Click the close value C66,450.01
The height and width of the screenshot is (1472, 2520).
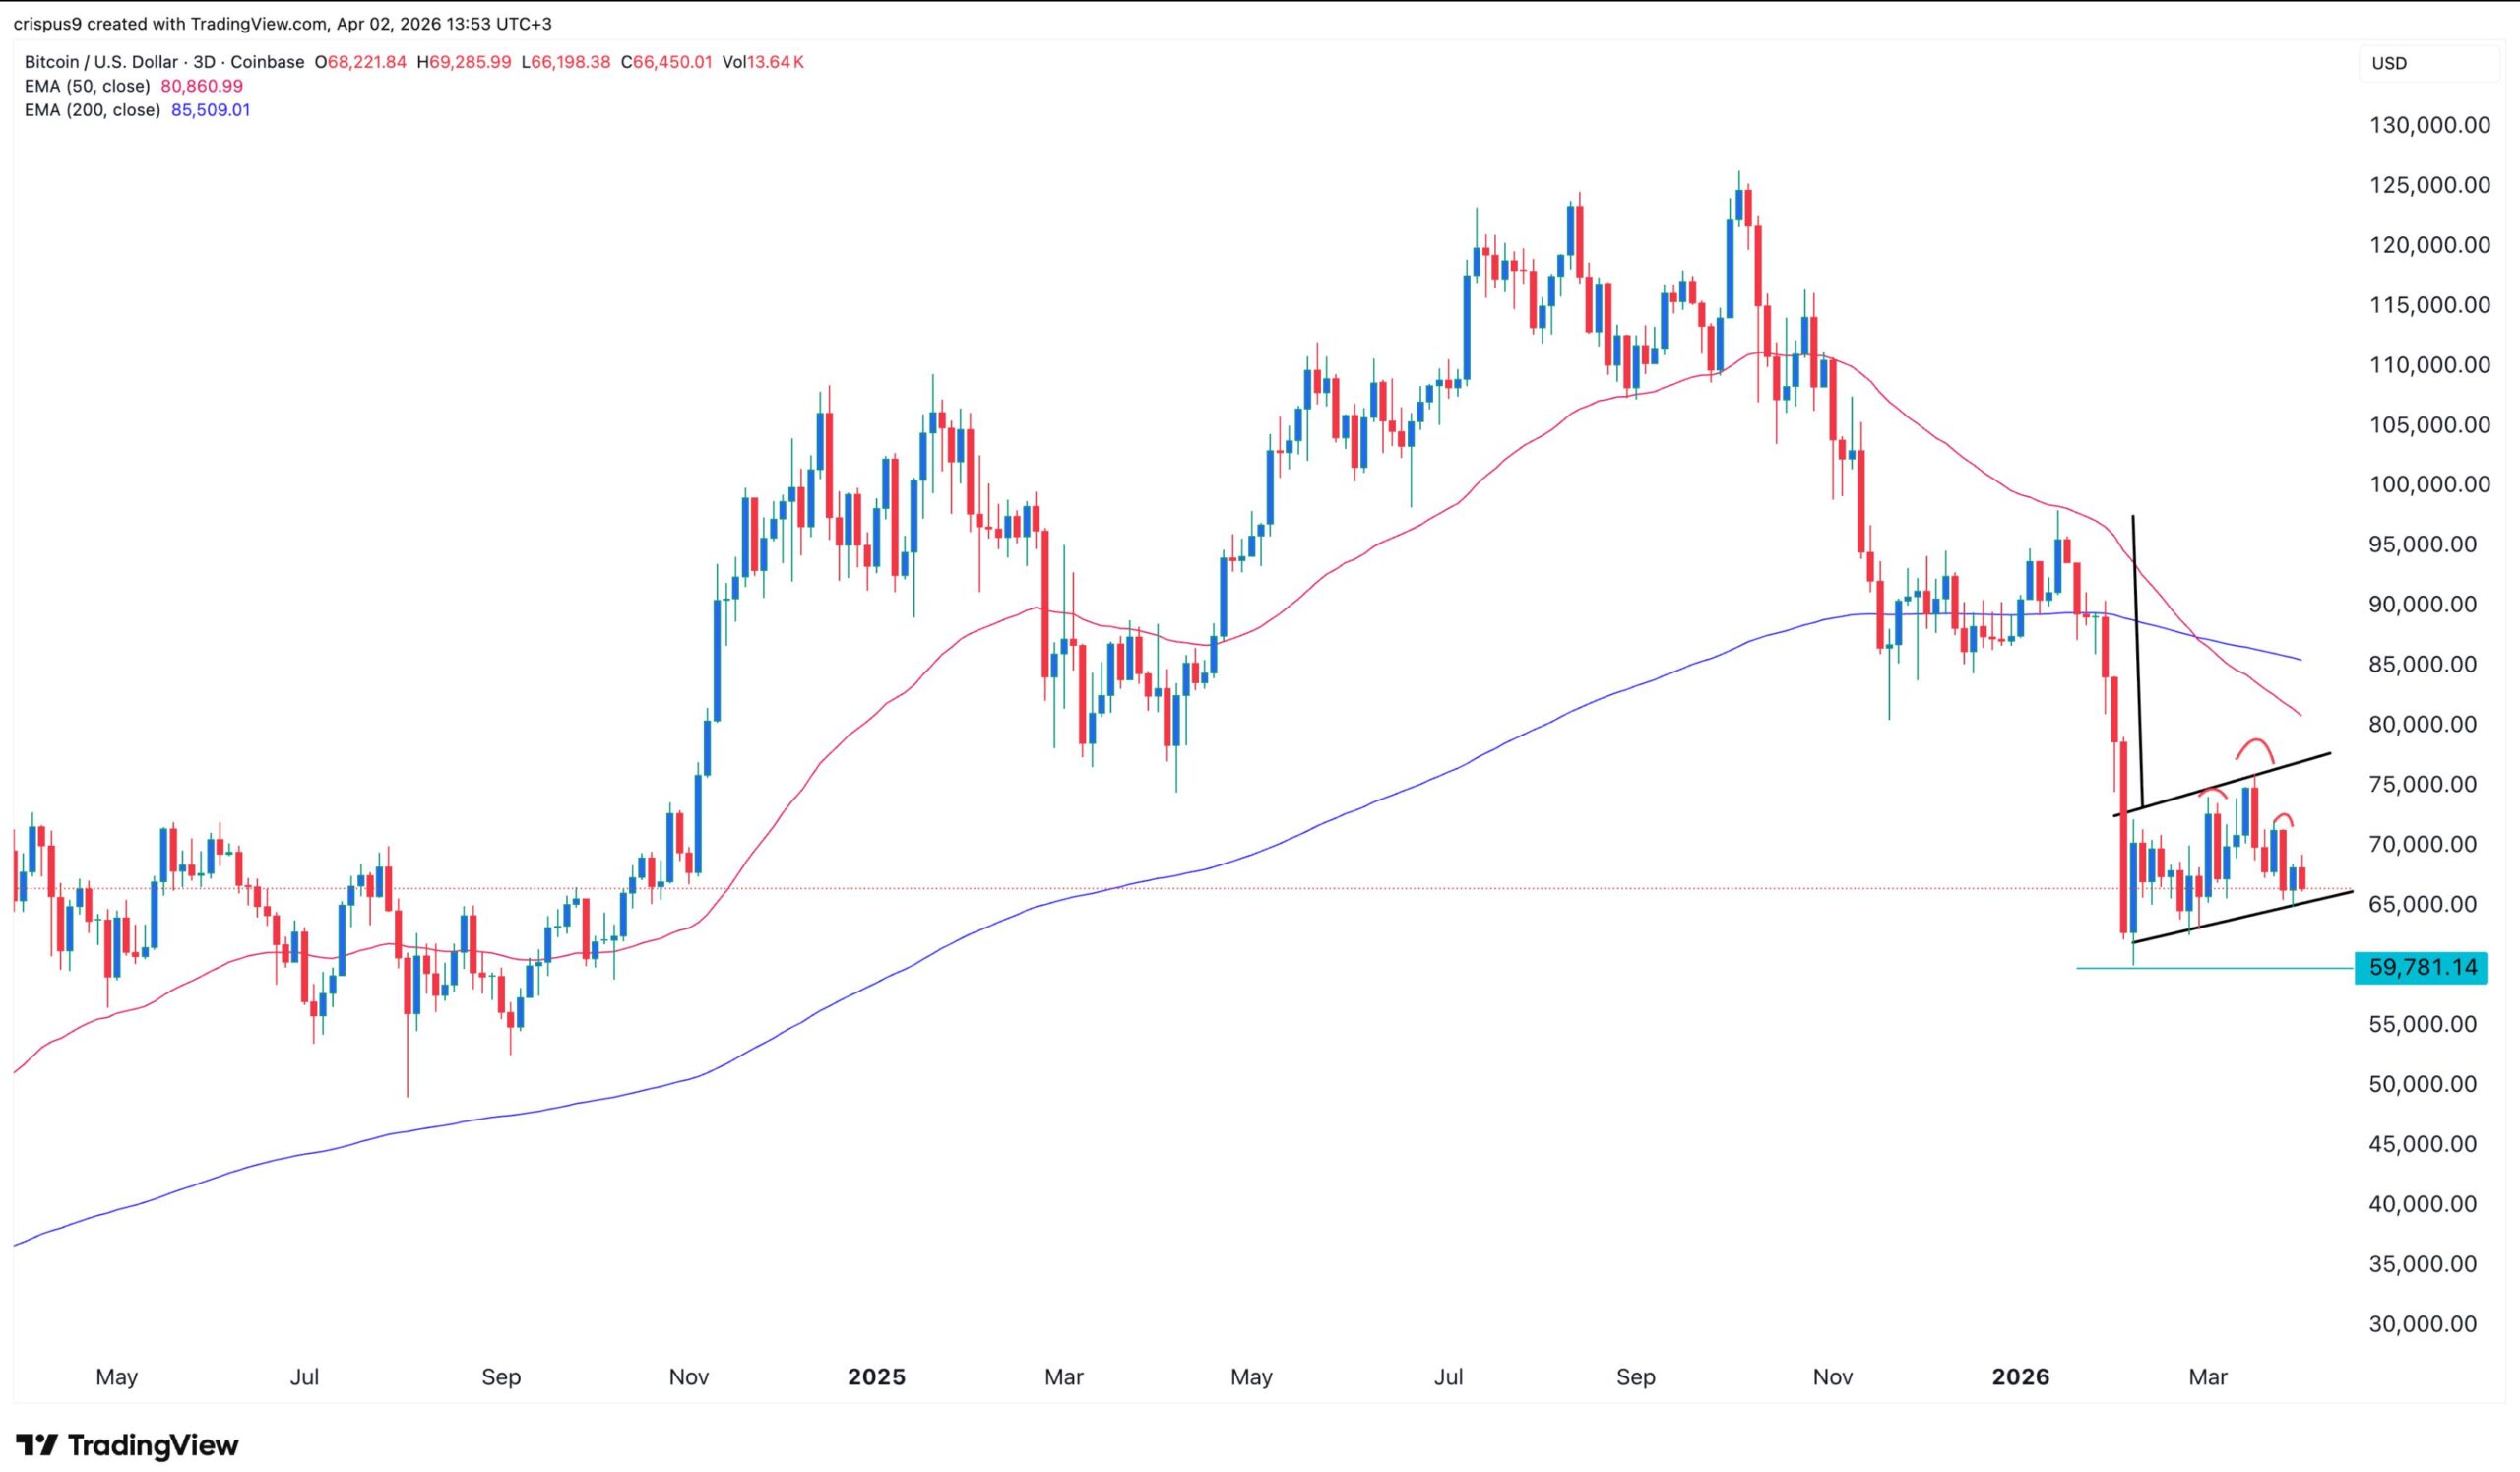pos(666,62)
